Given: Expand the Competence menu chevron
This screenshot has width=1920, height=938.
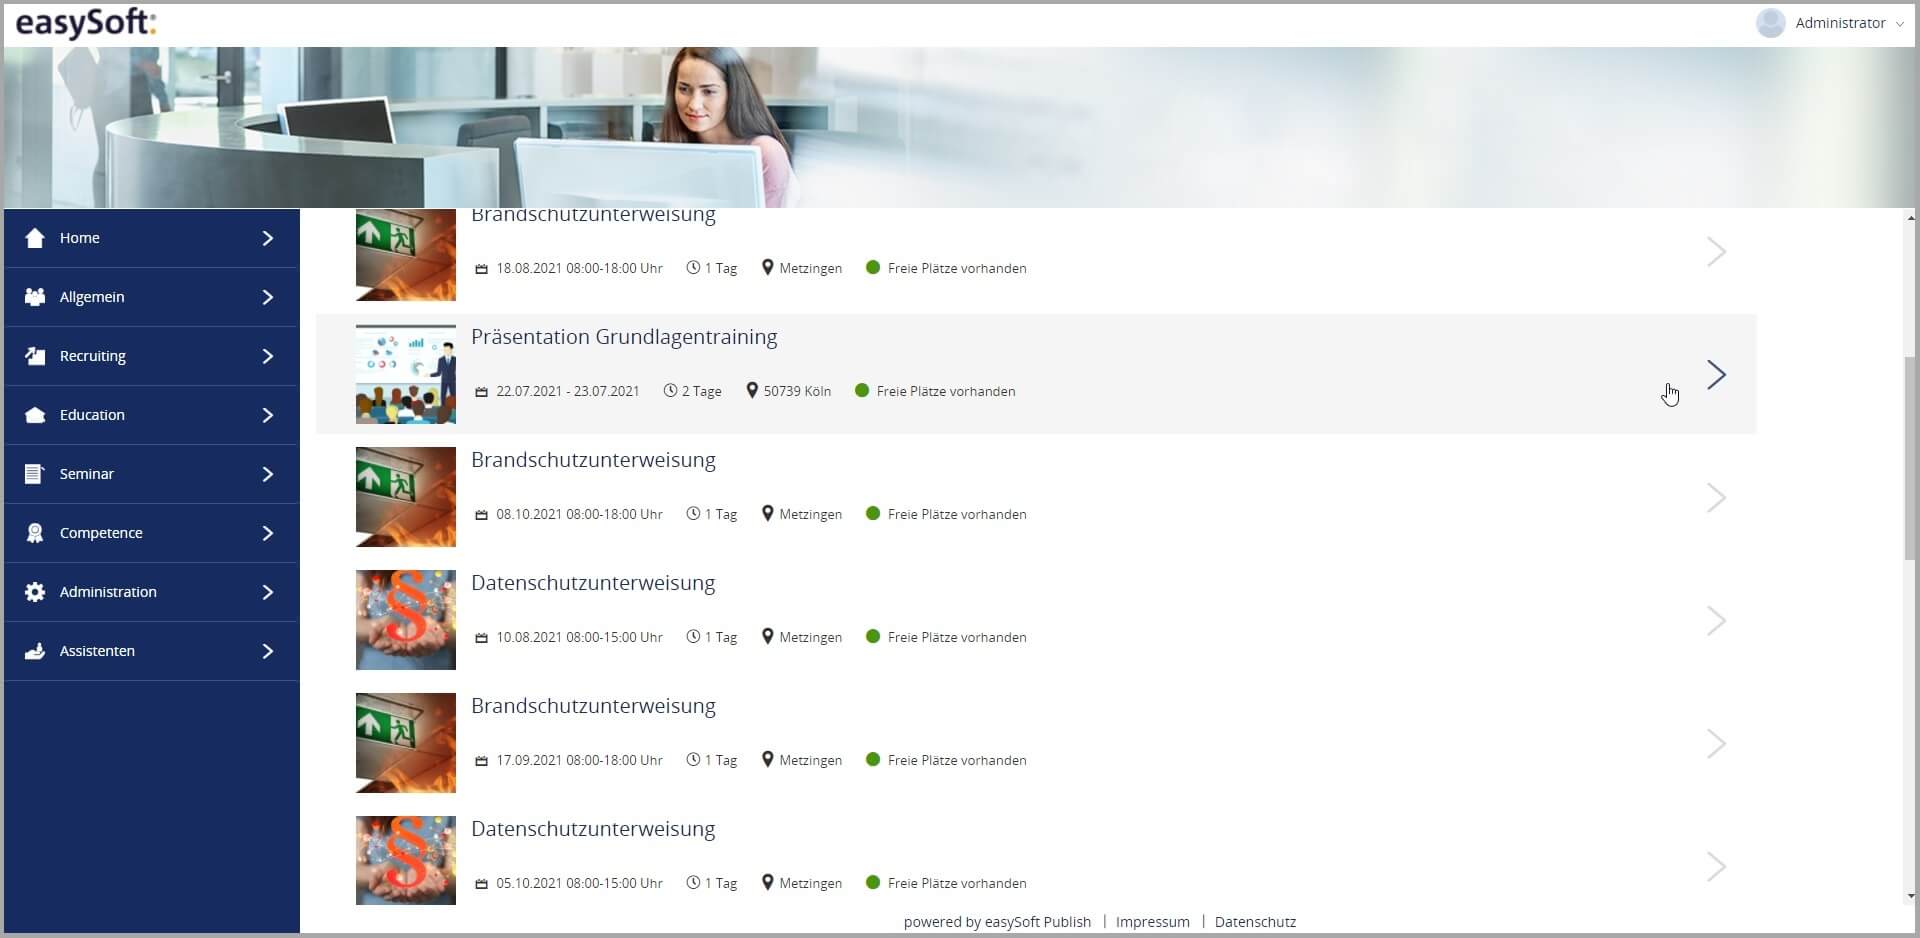Looking at the screenshot, I should coord(267,533).
